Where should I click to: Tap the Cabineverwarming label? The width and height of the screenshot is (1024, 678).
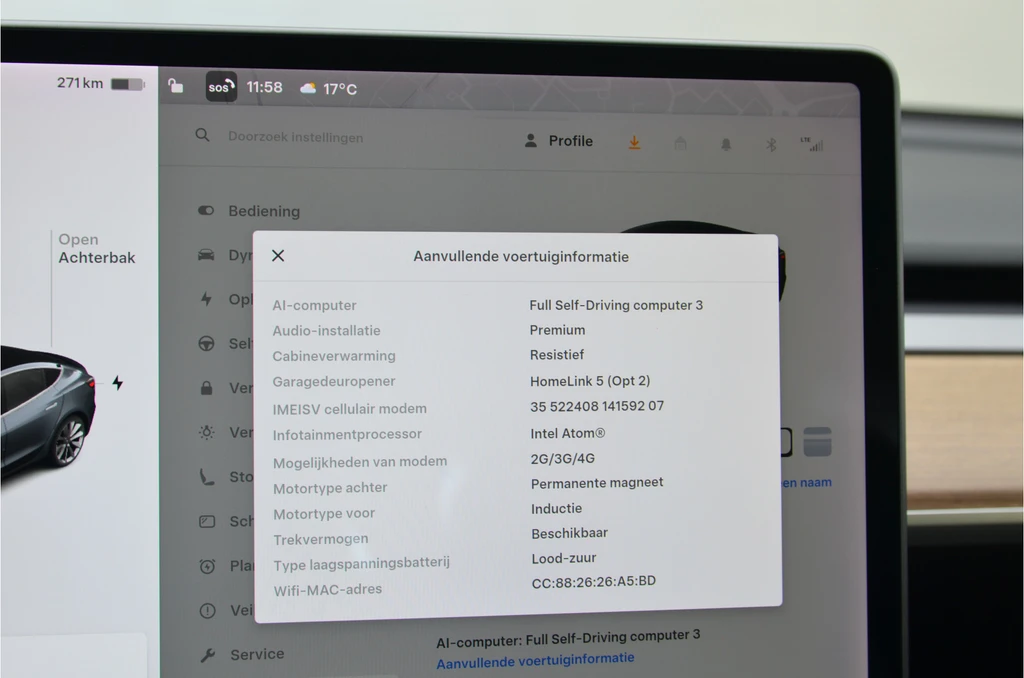click(x=334, y=356)
